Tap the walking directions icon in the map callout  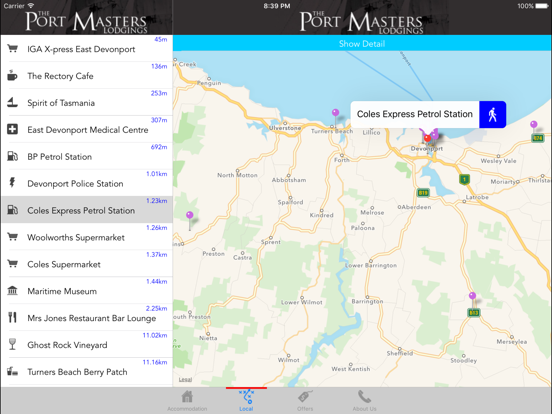coord(493,114)
